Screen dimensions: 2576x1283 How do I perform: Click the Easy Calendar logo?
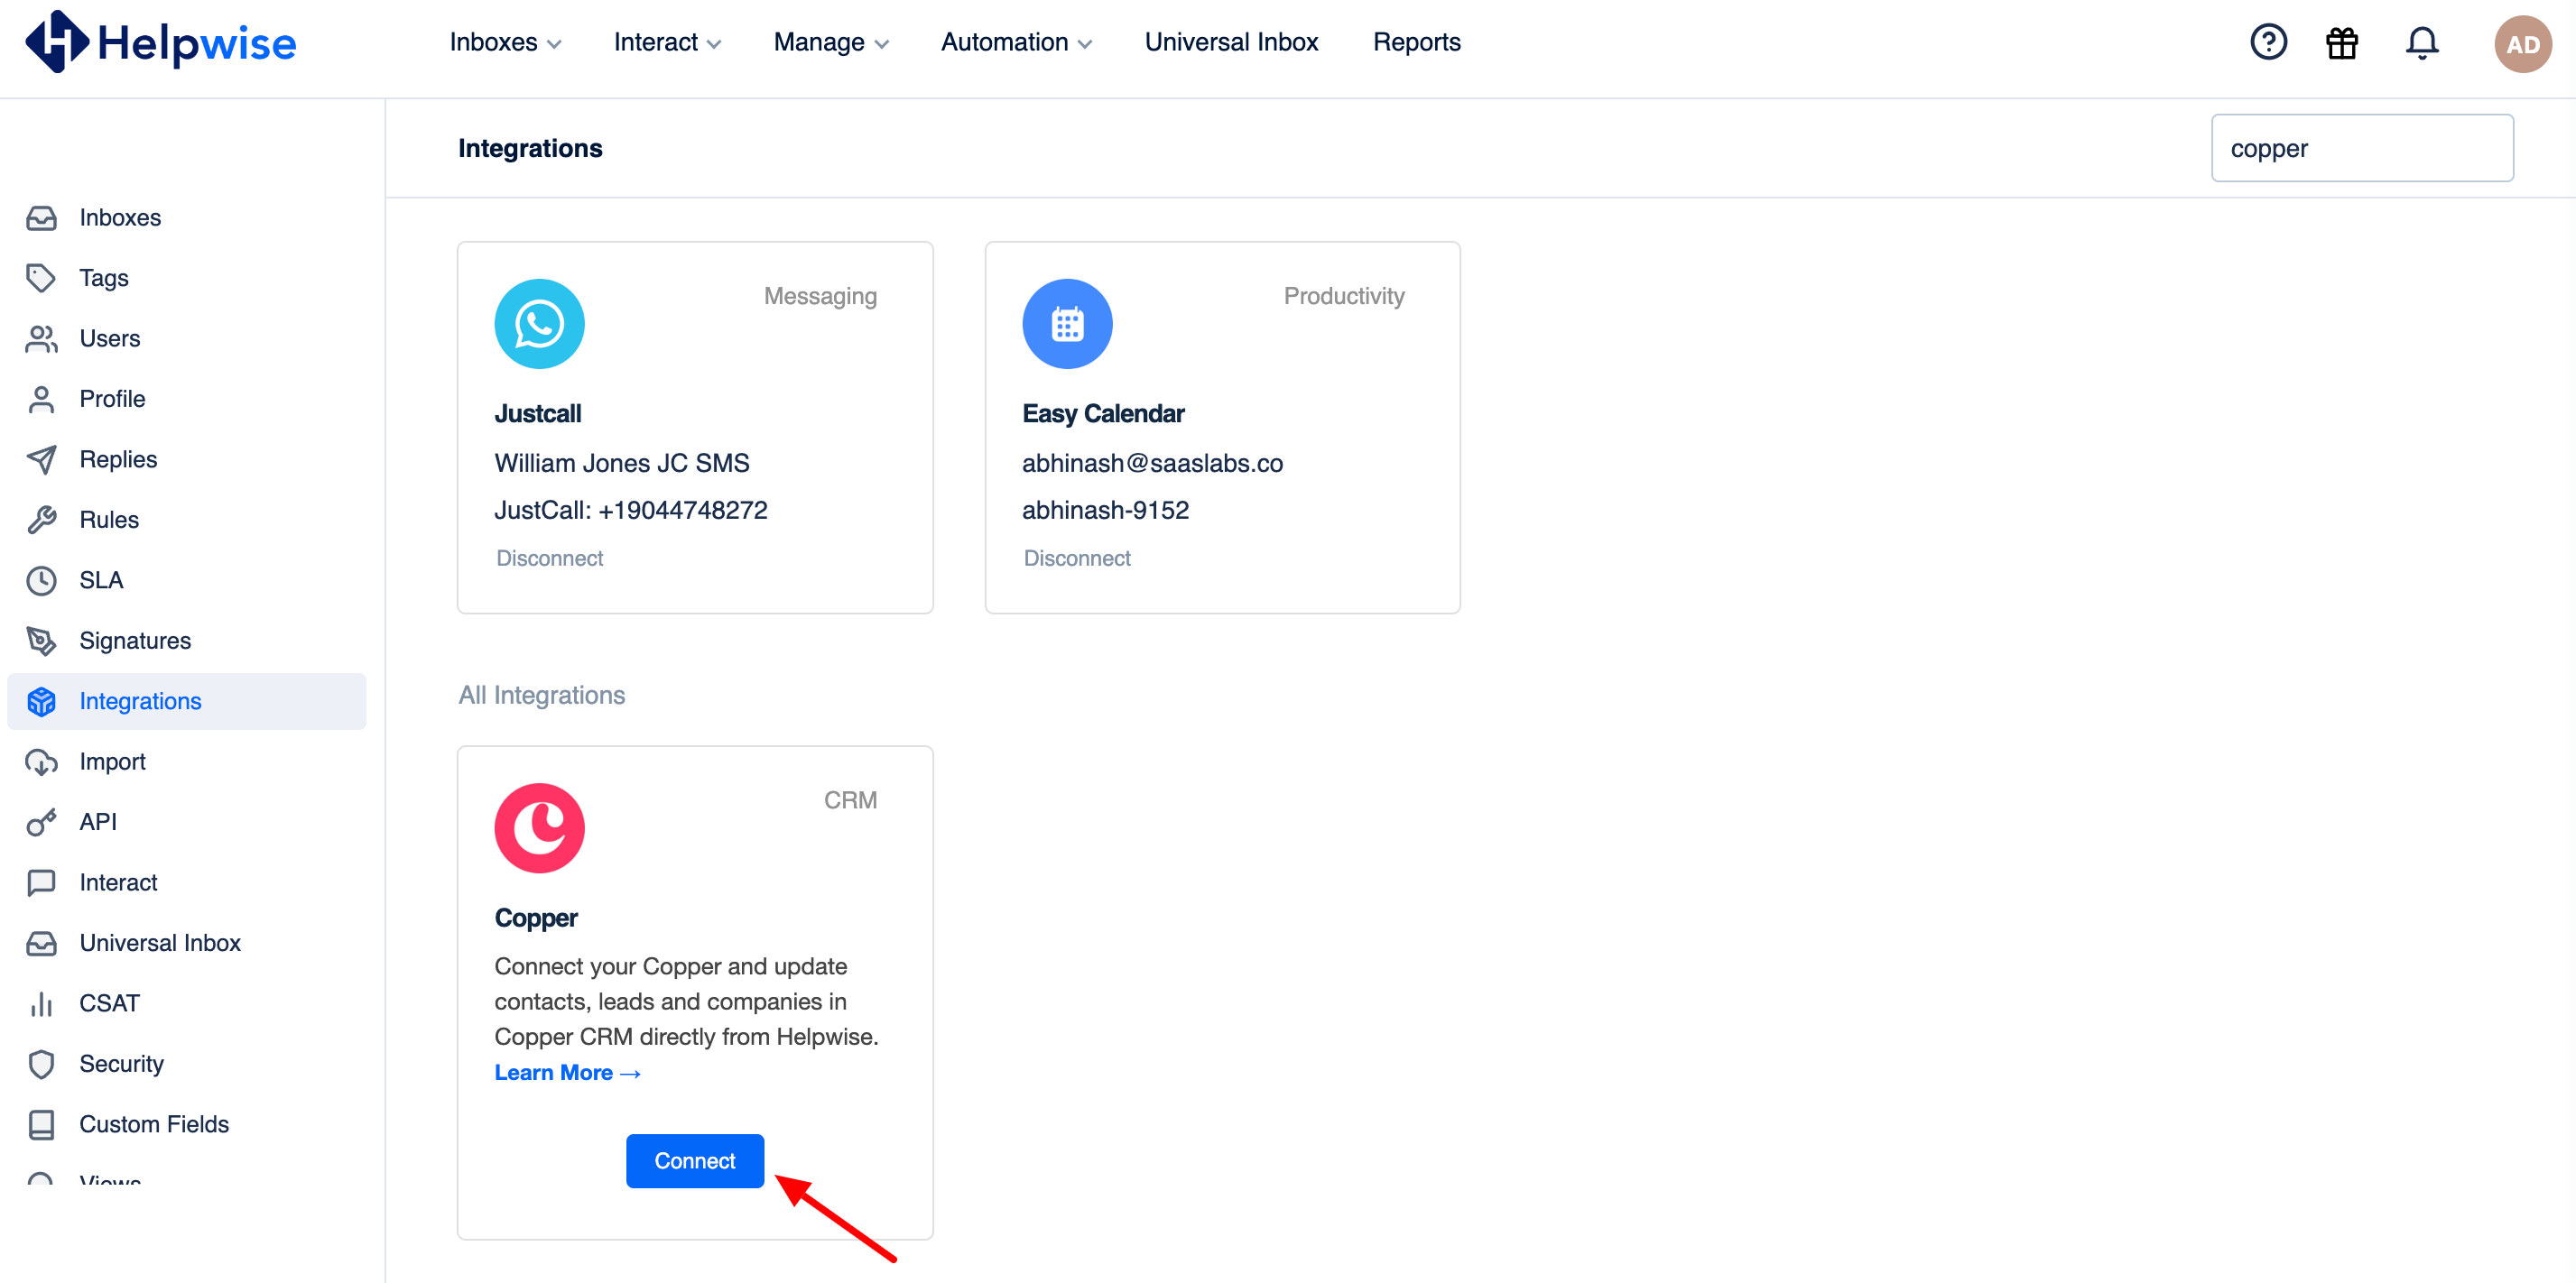coord(1067,323)
